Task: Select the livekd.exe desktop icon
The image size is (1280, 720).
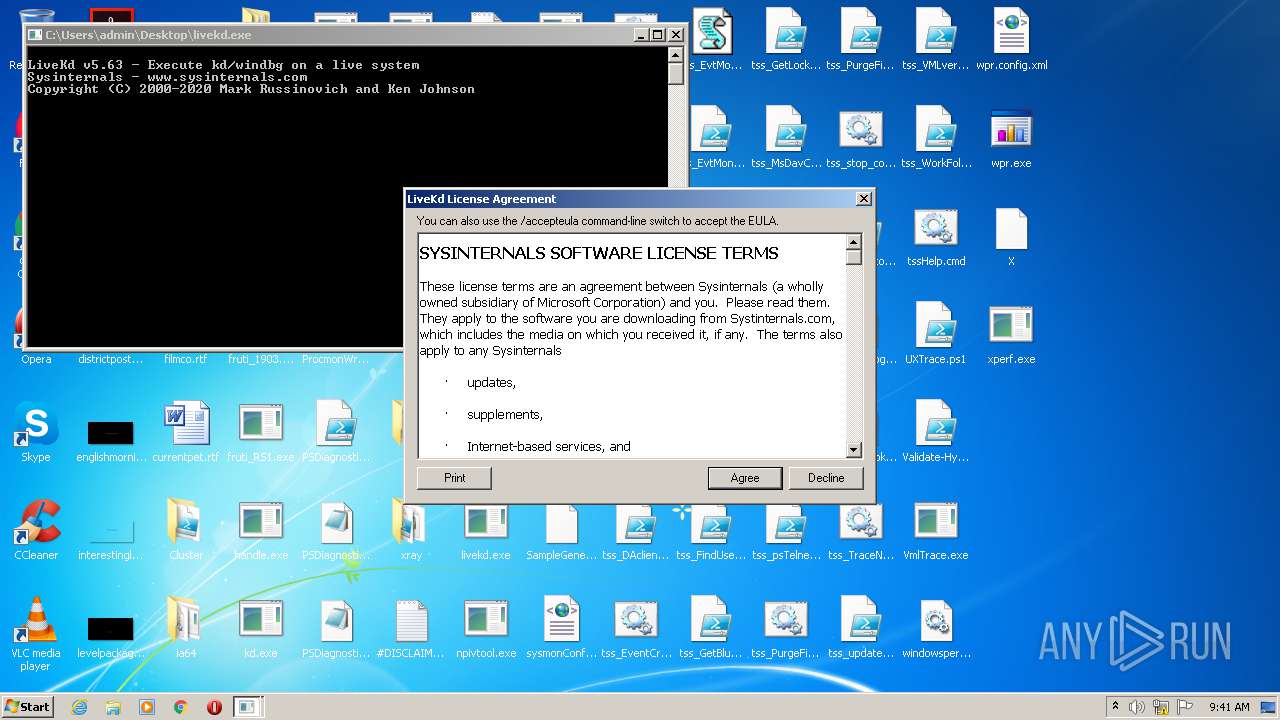Action: pos(486,531)
